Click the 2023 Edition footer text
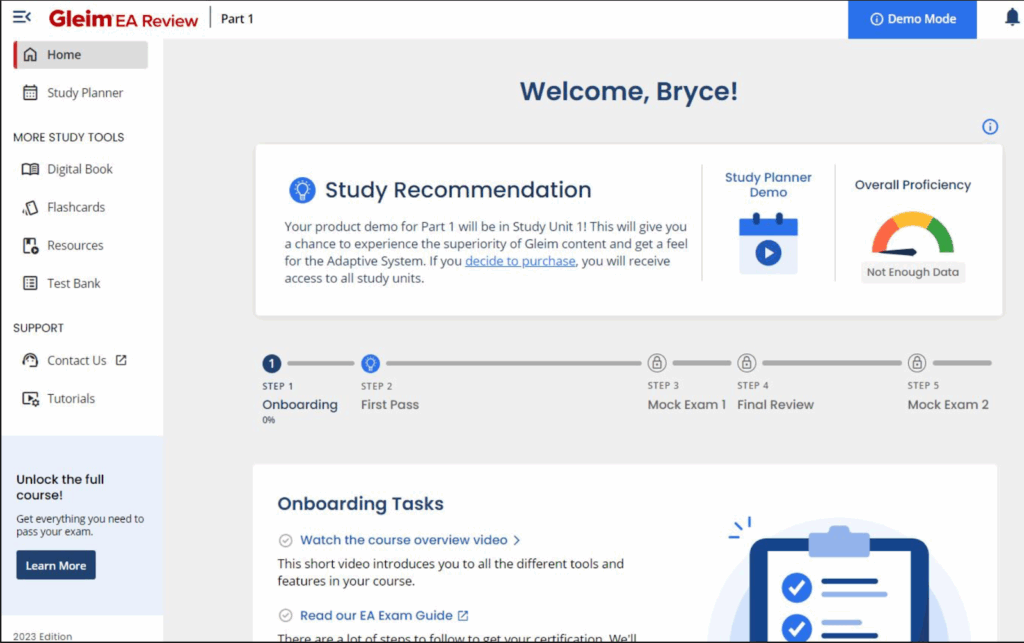This screenshot has width=1024, height=643. pyautogui.click(x=42, y=636)
